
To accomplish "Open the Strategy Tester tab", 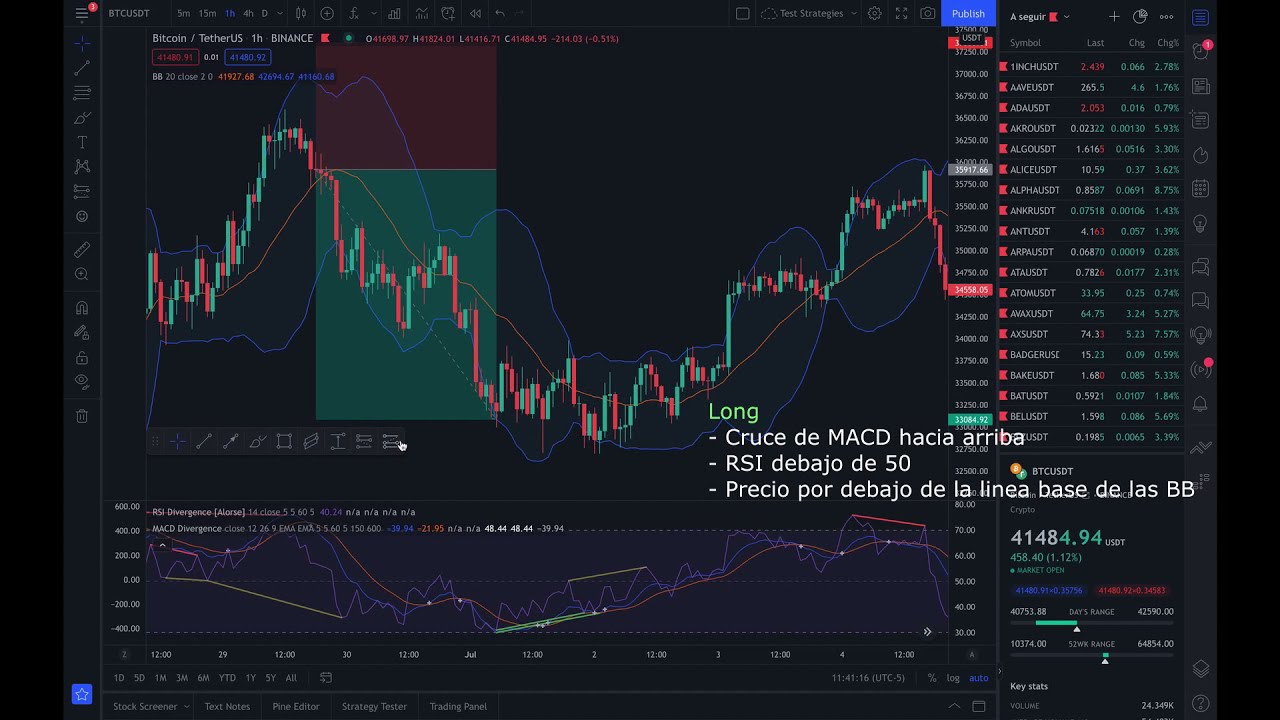I will coord(374,706).
